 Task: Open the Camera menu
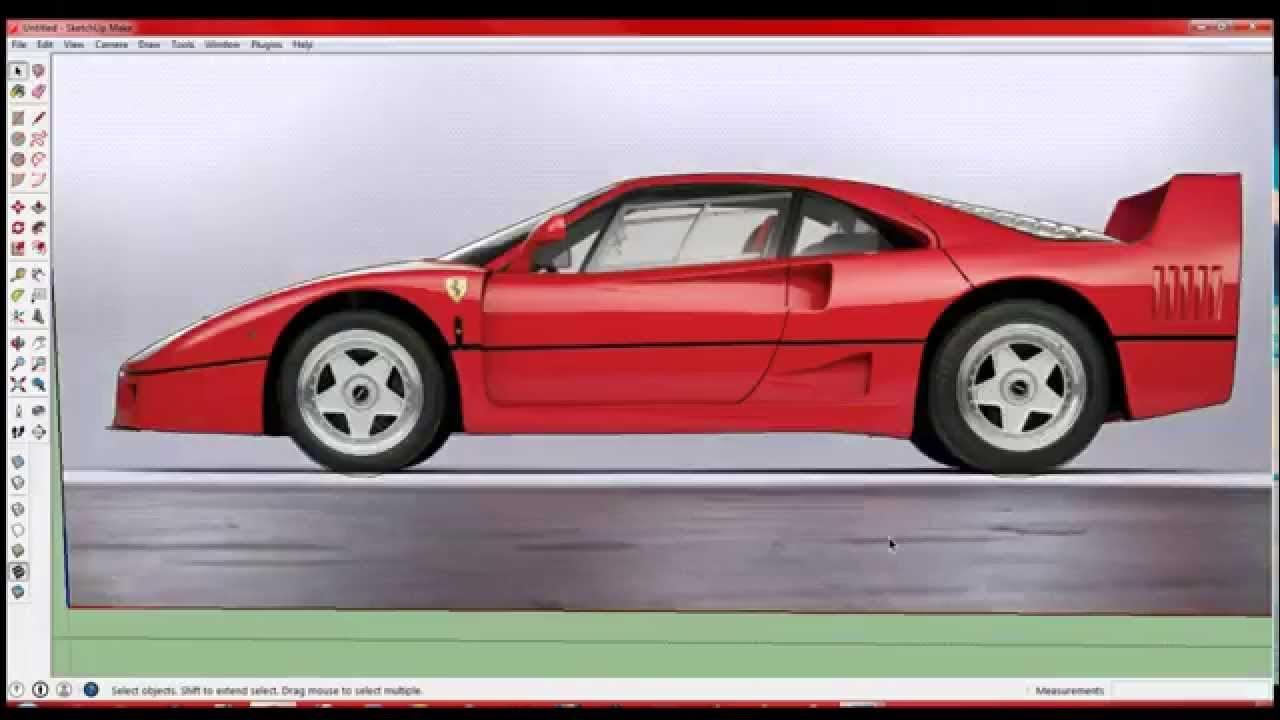111,45
